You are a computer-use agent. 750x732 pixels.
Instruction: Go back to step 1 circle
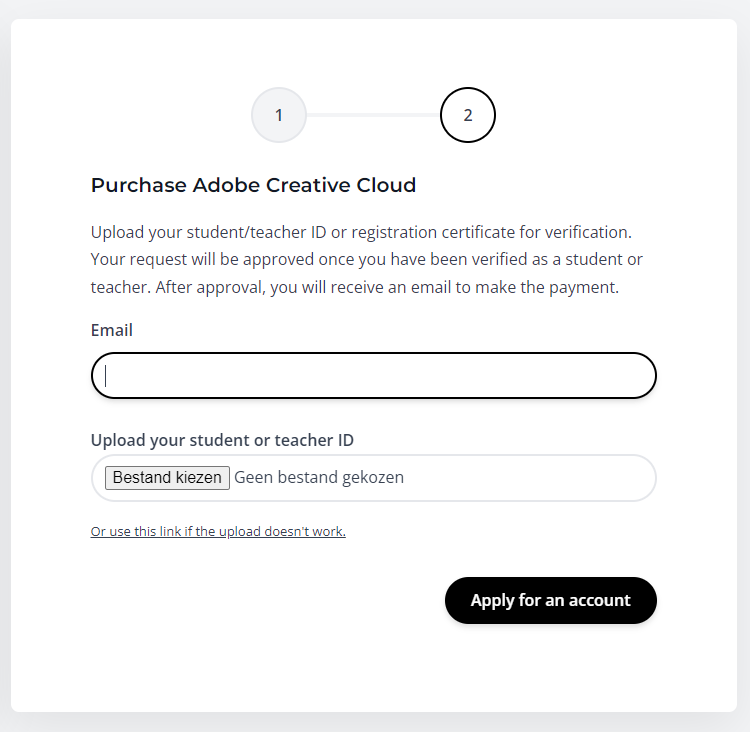tap(279, 115)
